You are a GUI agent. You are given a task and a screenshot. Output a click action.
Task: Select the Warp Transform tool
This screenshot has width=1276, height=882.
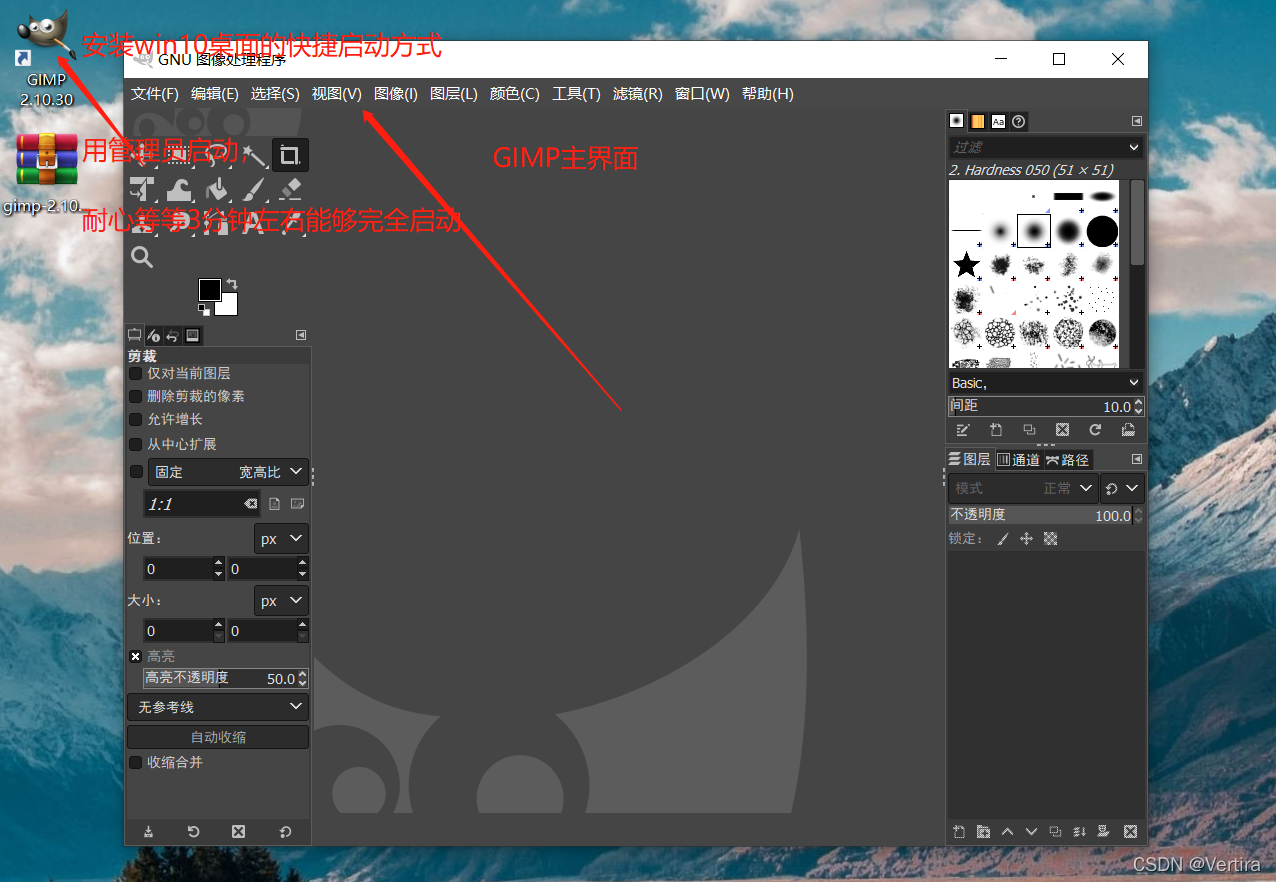click(x=180, y=189)
